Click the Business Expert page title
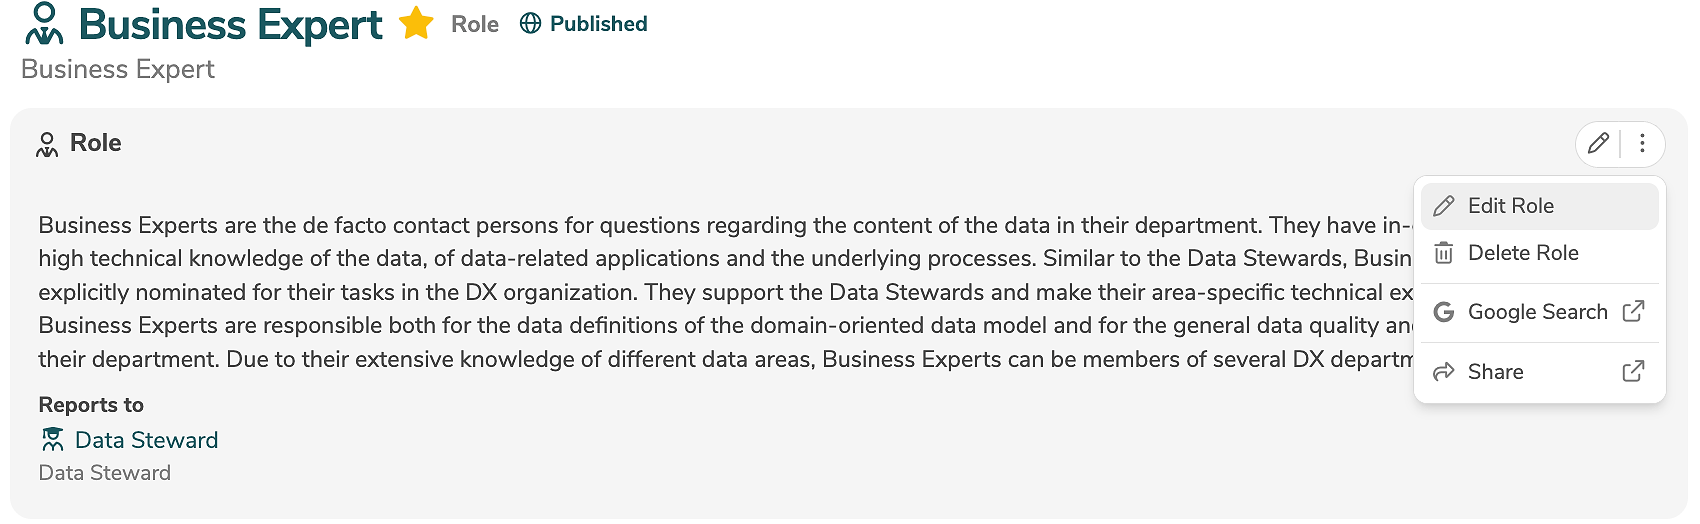The width and height of the screenshot is (1700, 524). click(230, 25)
